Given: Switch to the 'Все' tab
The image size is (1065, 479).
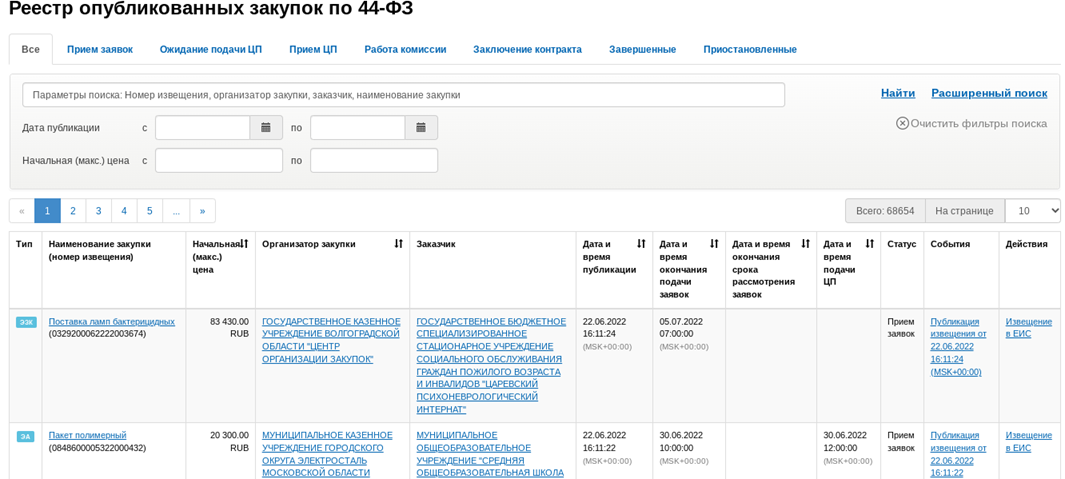Looking at the screenshot, I should click(31, 49).
